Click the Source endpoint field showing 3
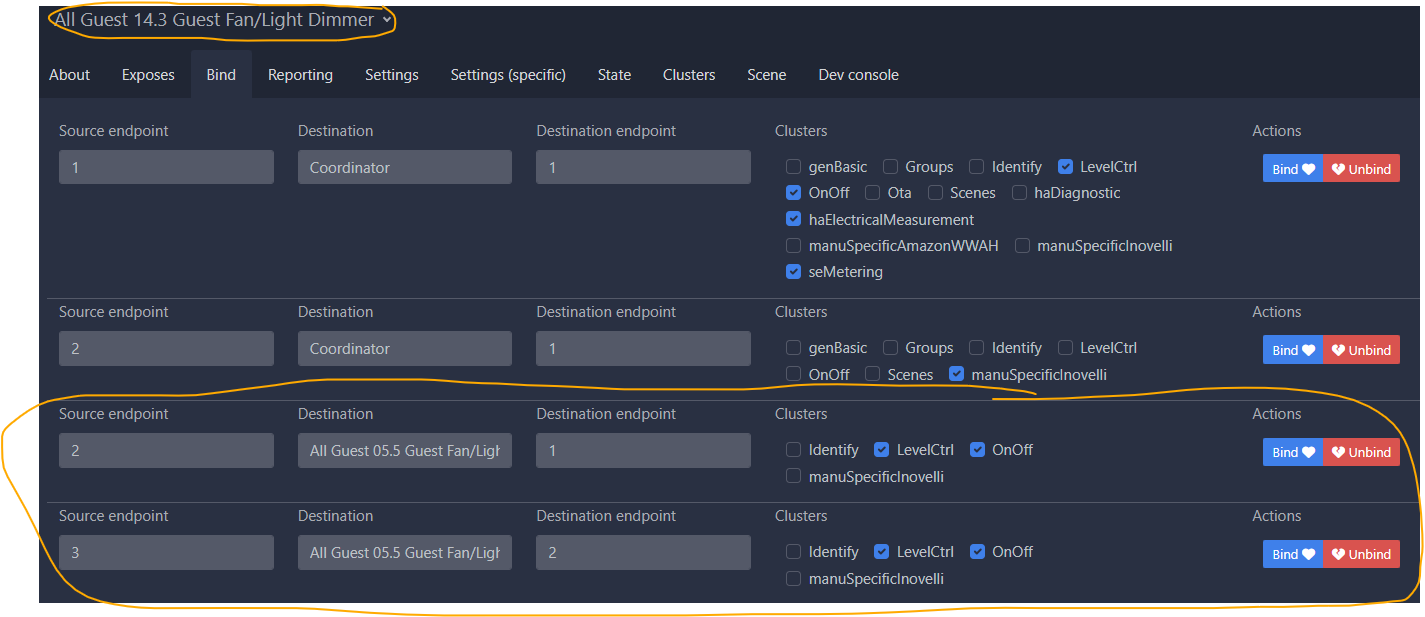1425x617 pixels. pyautogui.click(x=166, y=553)
